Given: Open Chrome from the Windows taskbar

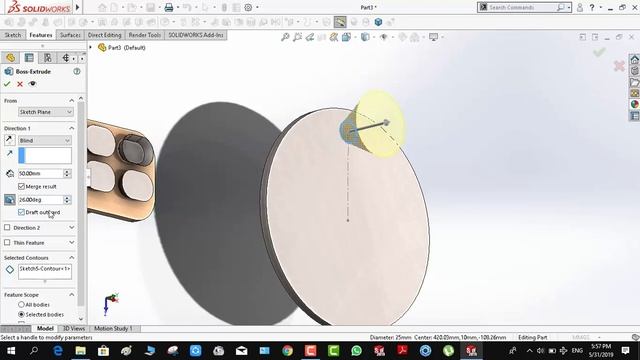Looking at the screenshot, I should point(287,351).
